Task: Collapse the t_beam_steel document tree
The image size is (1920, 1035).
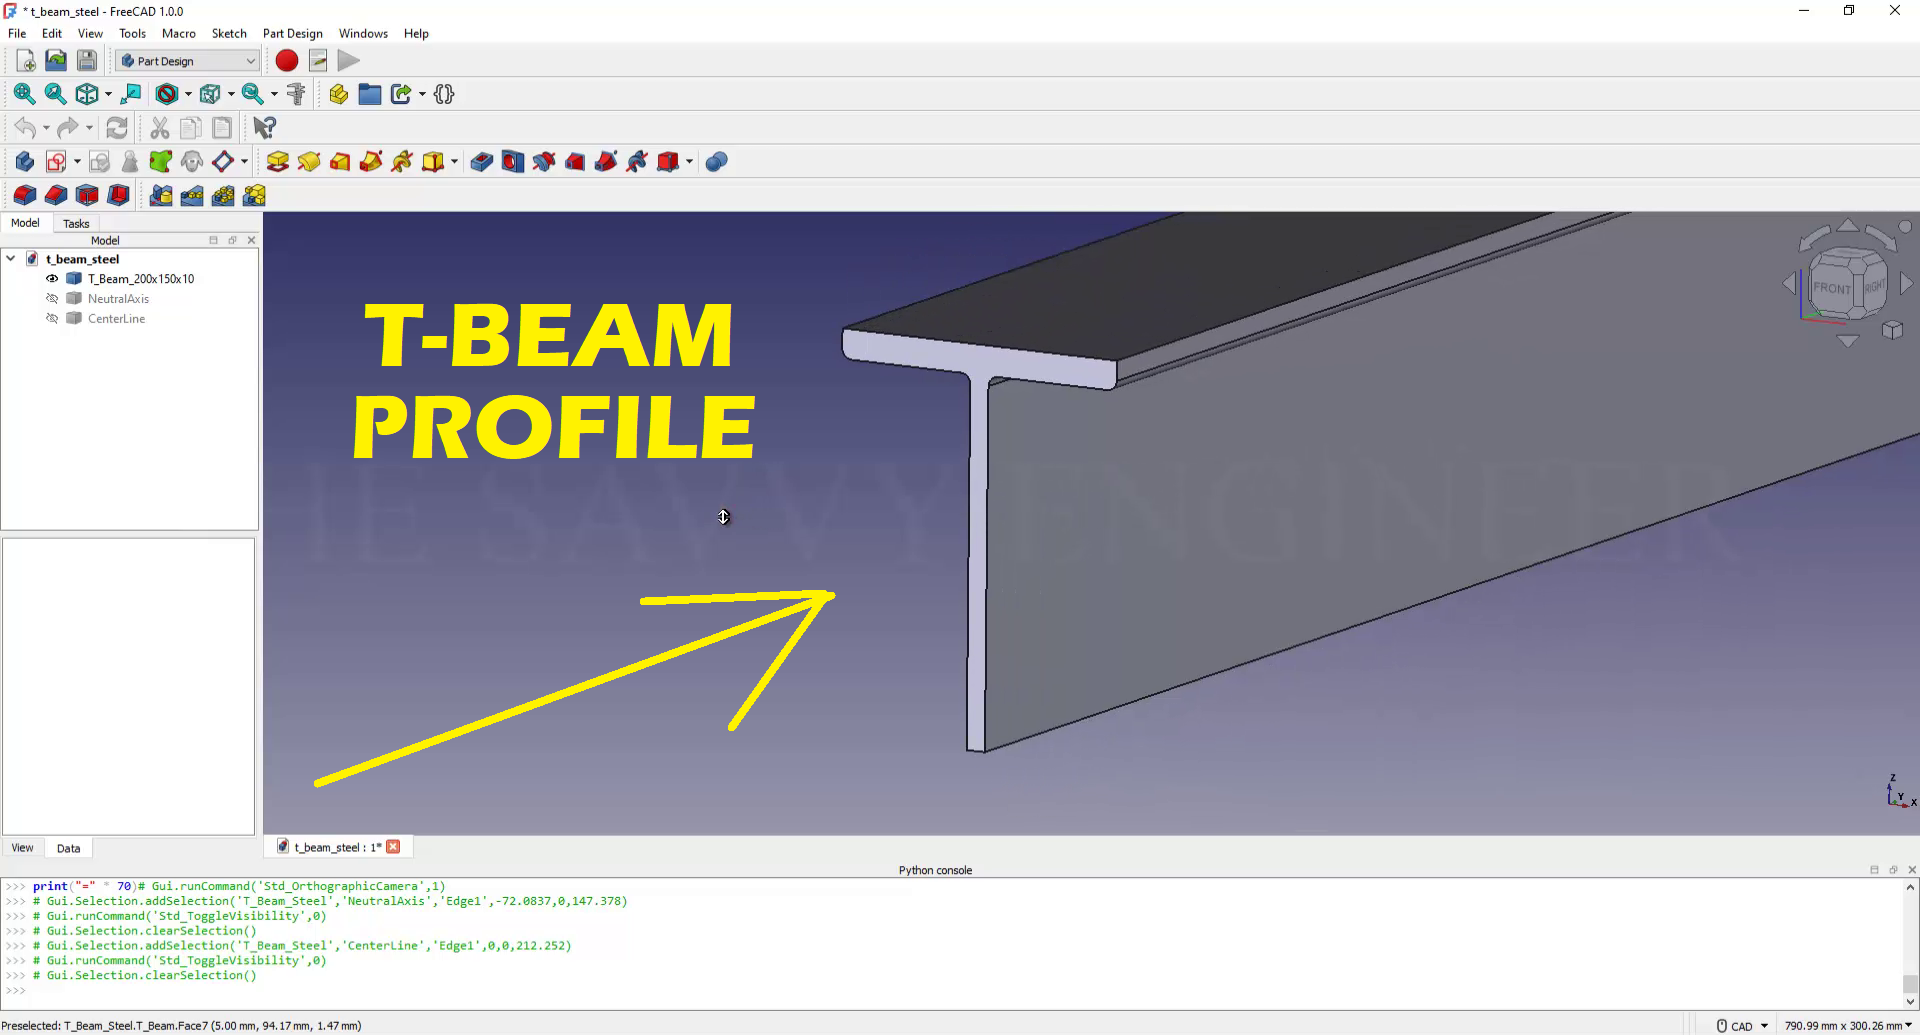Action: click(11, 259)
